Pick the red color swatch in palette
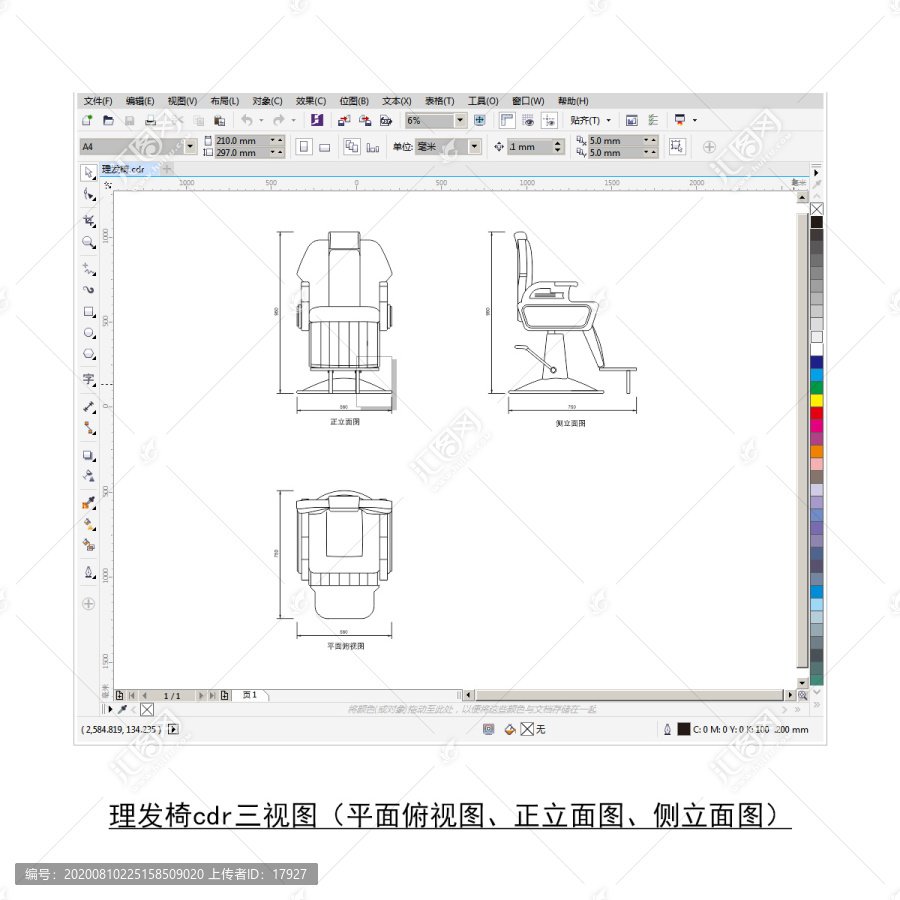 coord(816,413)
